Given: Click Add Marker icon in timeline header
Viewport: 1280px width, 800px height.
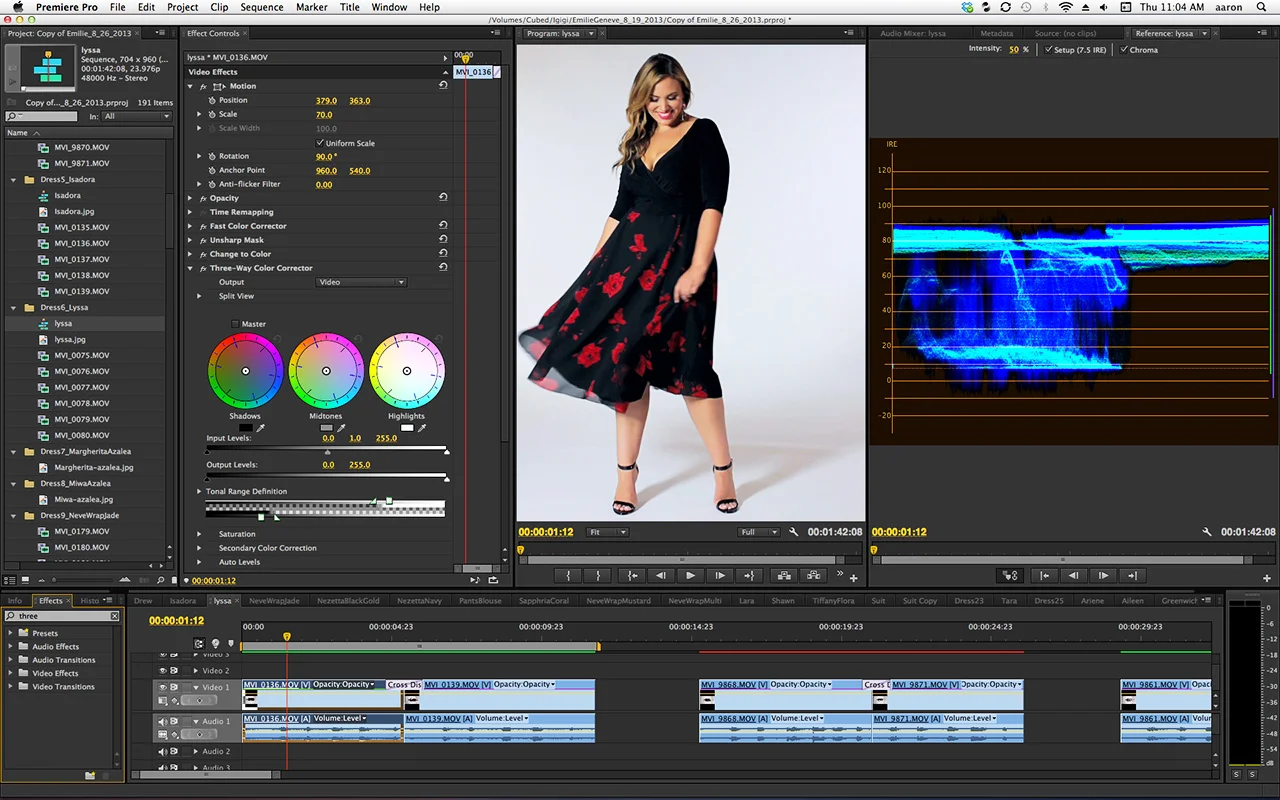Looking at the screenshot, I should coord(231,644).
